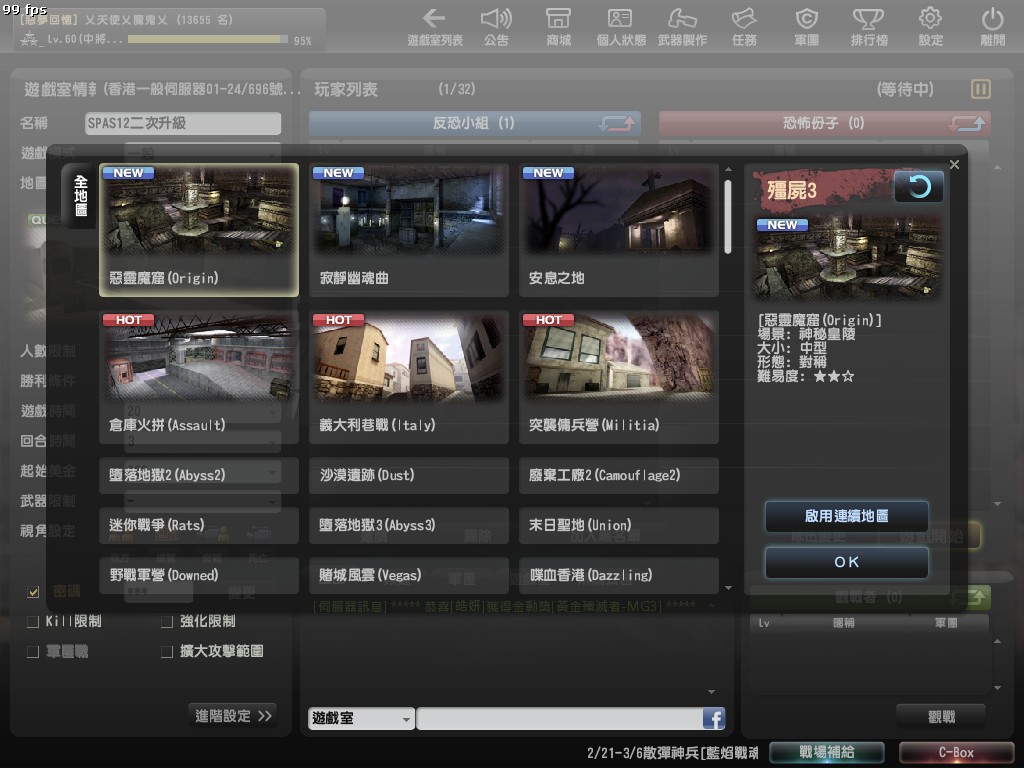Click the swap-team icon on 反恐小組 bar
This screenshot has height=768, width=1024.
click(x=618, y=123)
